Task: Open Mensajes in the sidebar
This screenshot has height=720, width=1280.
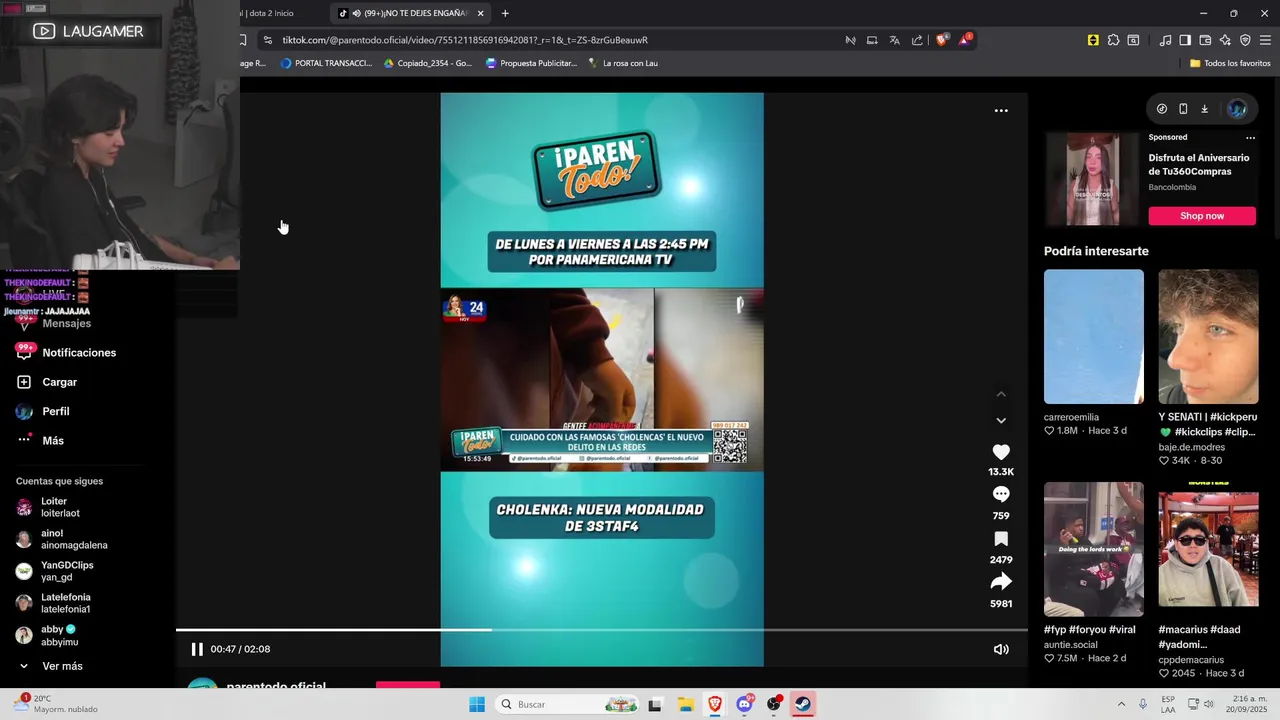Action: (54, 323)
